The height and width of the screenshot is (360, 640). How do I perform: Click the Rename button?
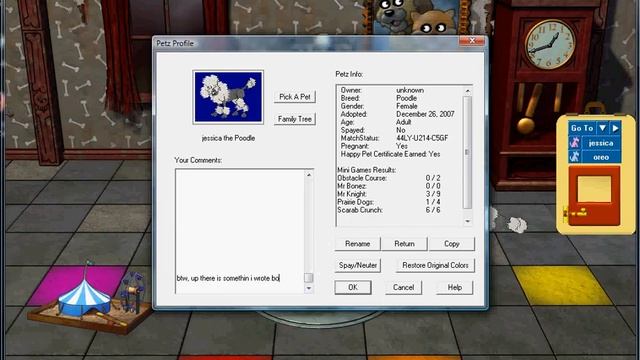pyautogui.click(x=358, y=244)
